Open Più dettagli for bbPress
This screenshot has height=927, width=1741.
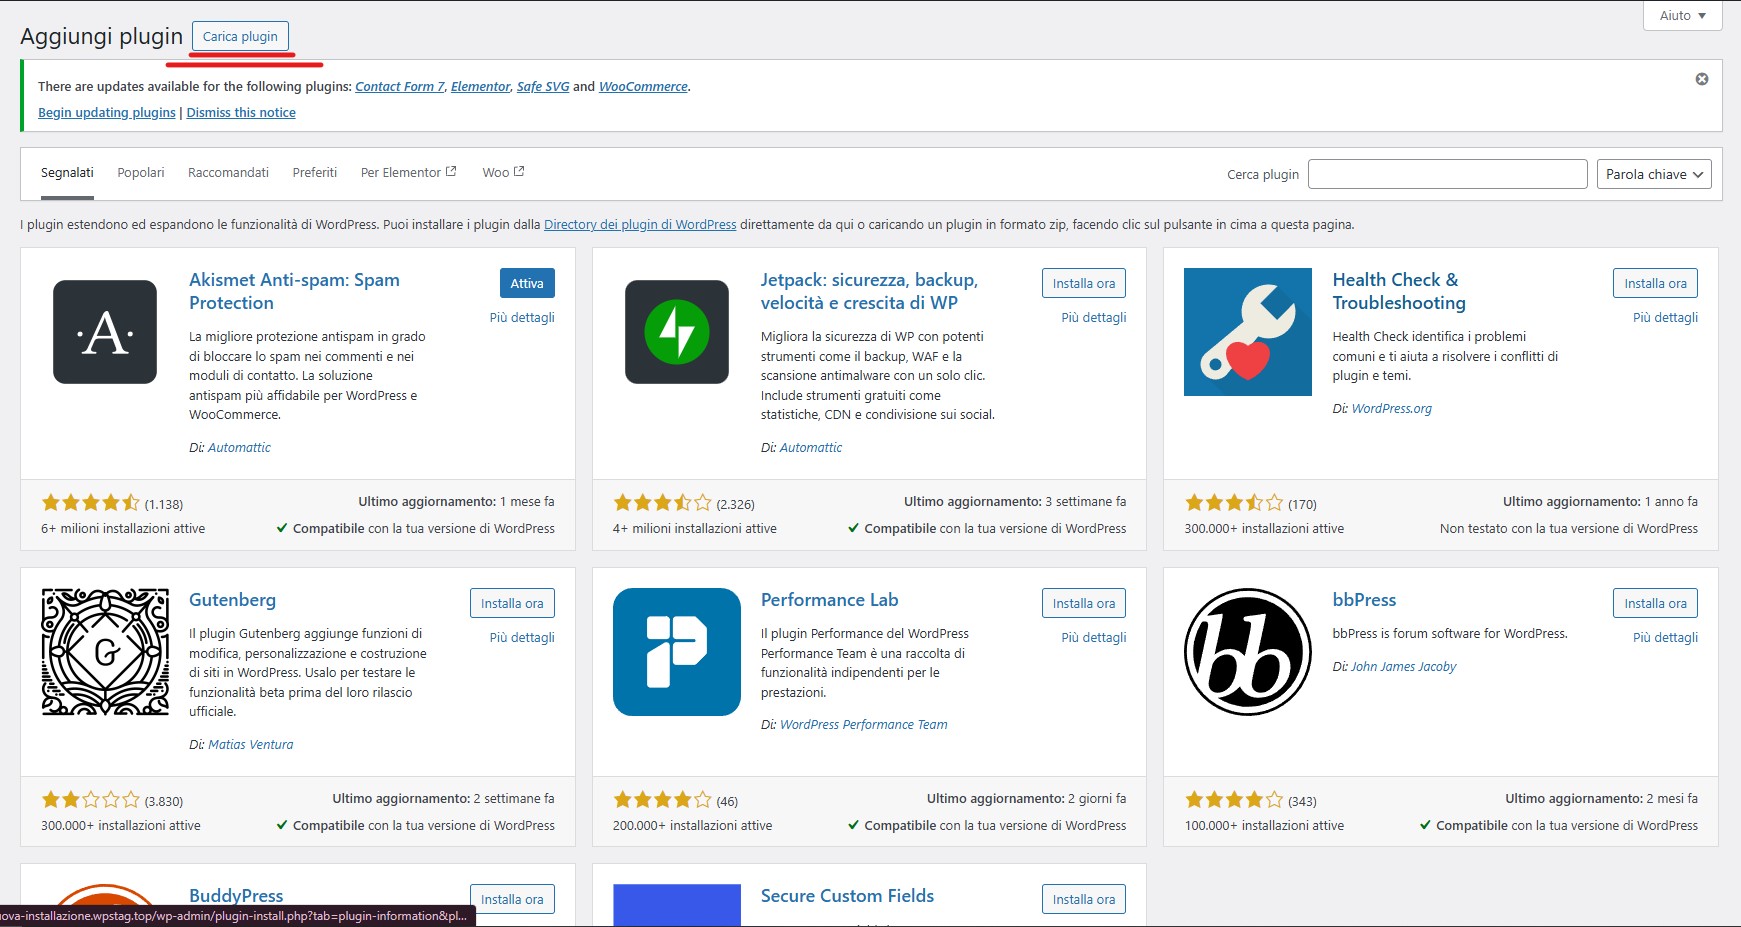pos(1665,638)
